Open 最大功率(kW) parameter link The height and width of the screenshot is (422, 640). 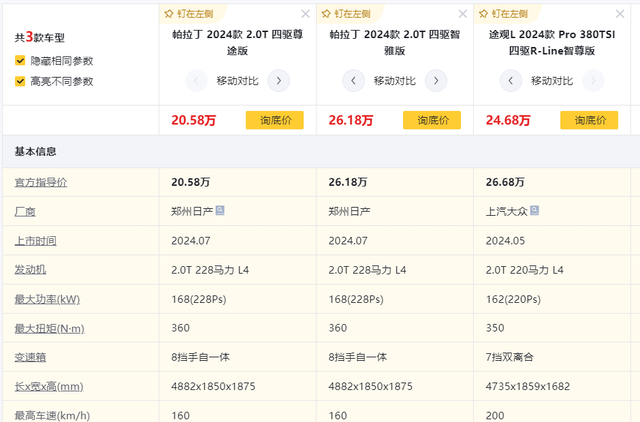coord(47,299)
